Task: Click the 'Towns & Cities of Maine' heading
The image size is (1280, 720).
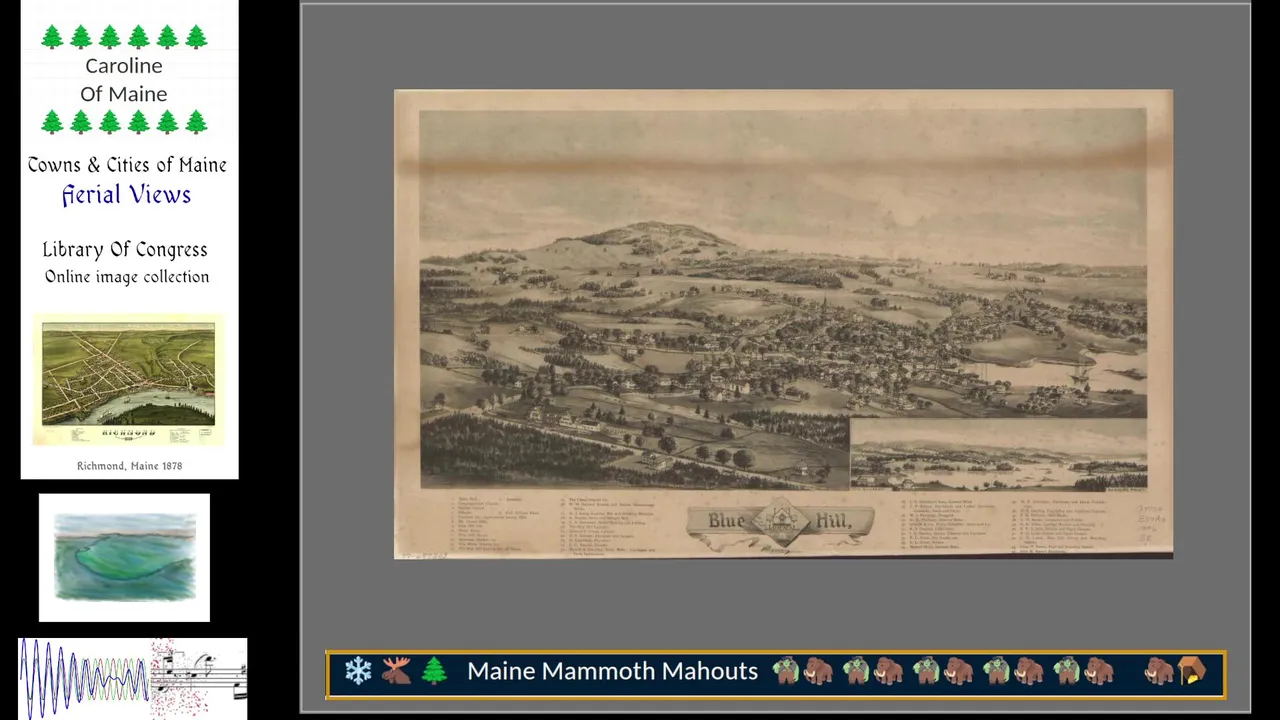Action: click(127, 165)
